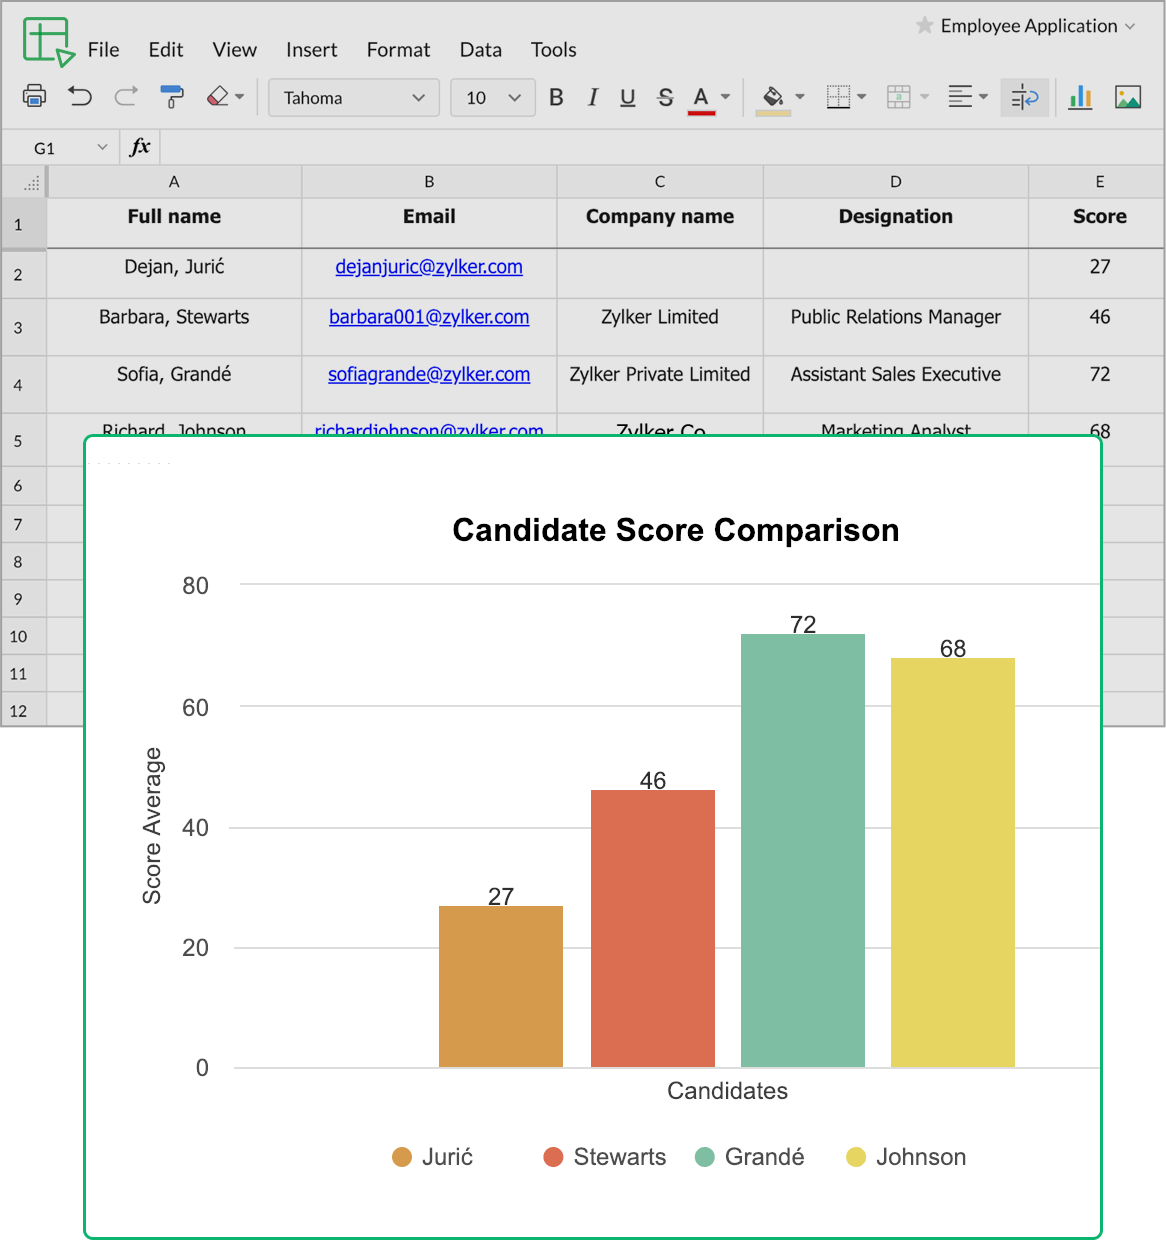Screen dimensions: 1166x1240
Task: Click the sofiagrande@zylker.com link
Action: coord(429,374)
